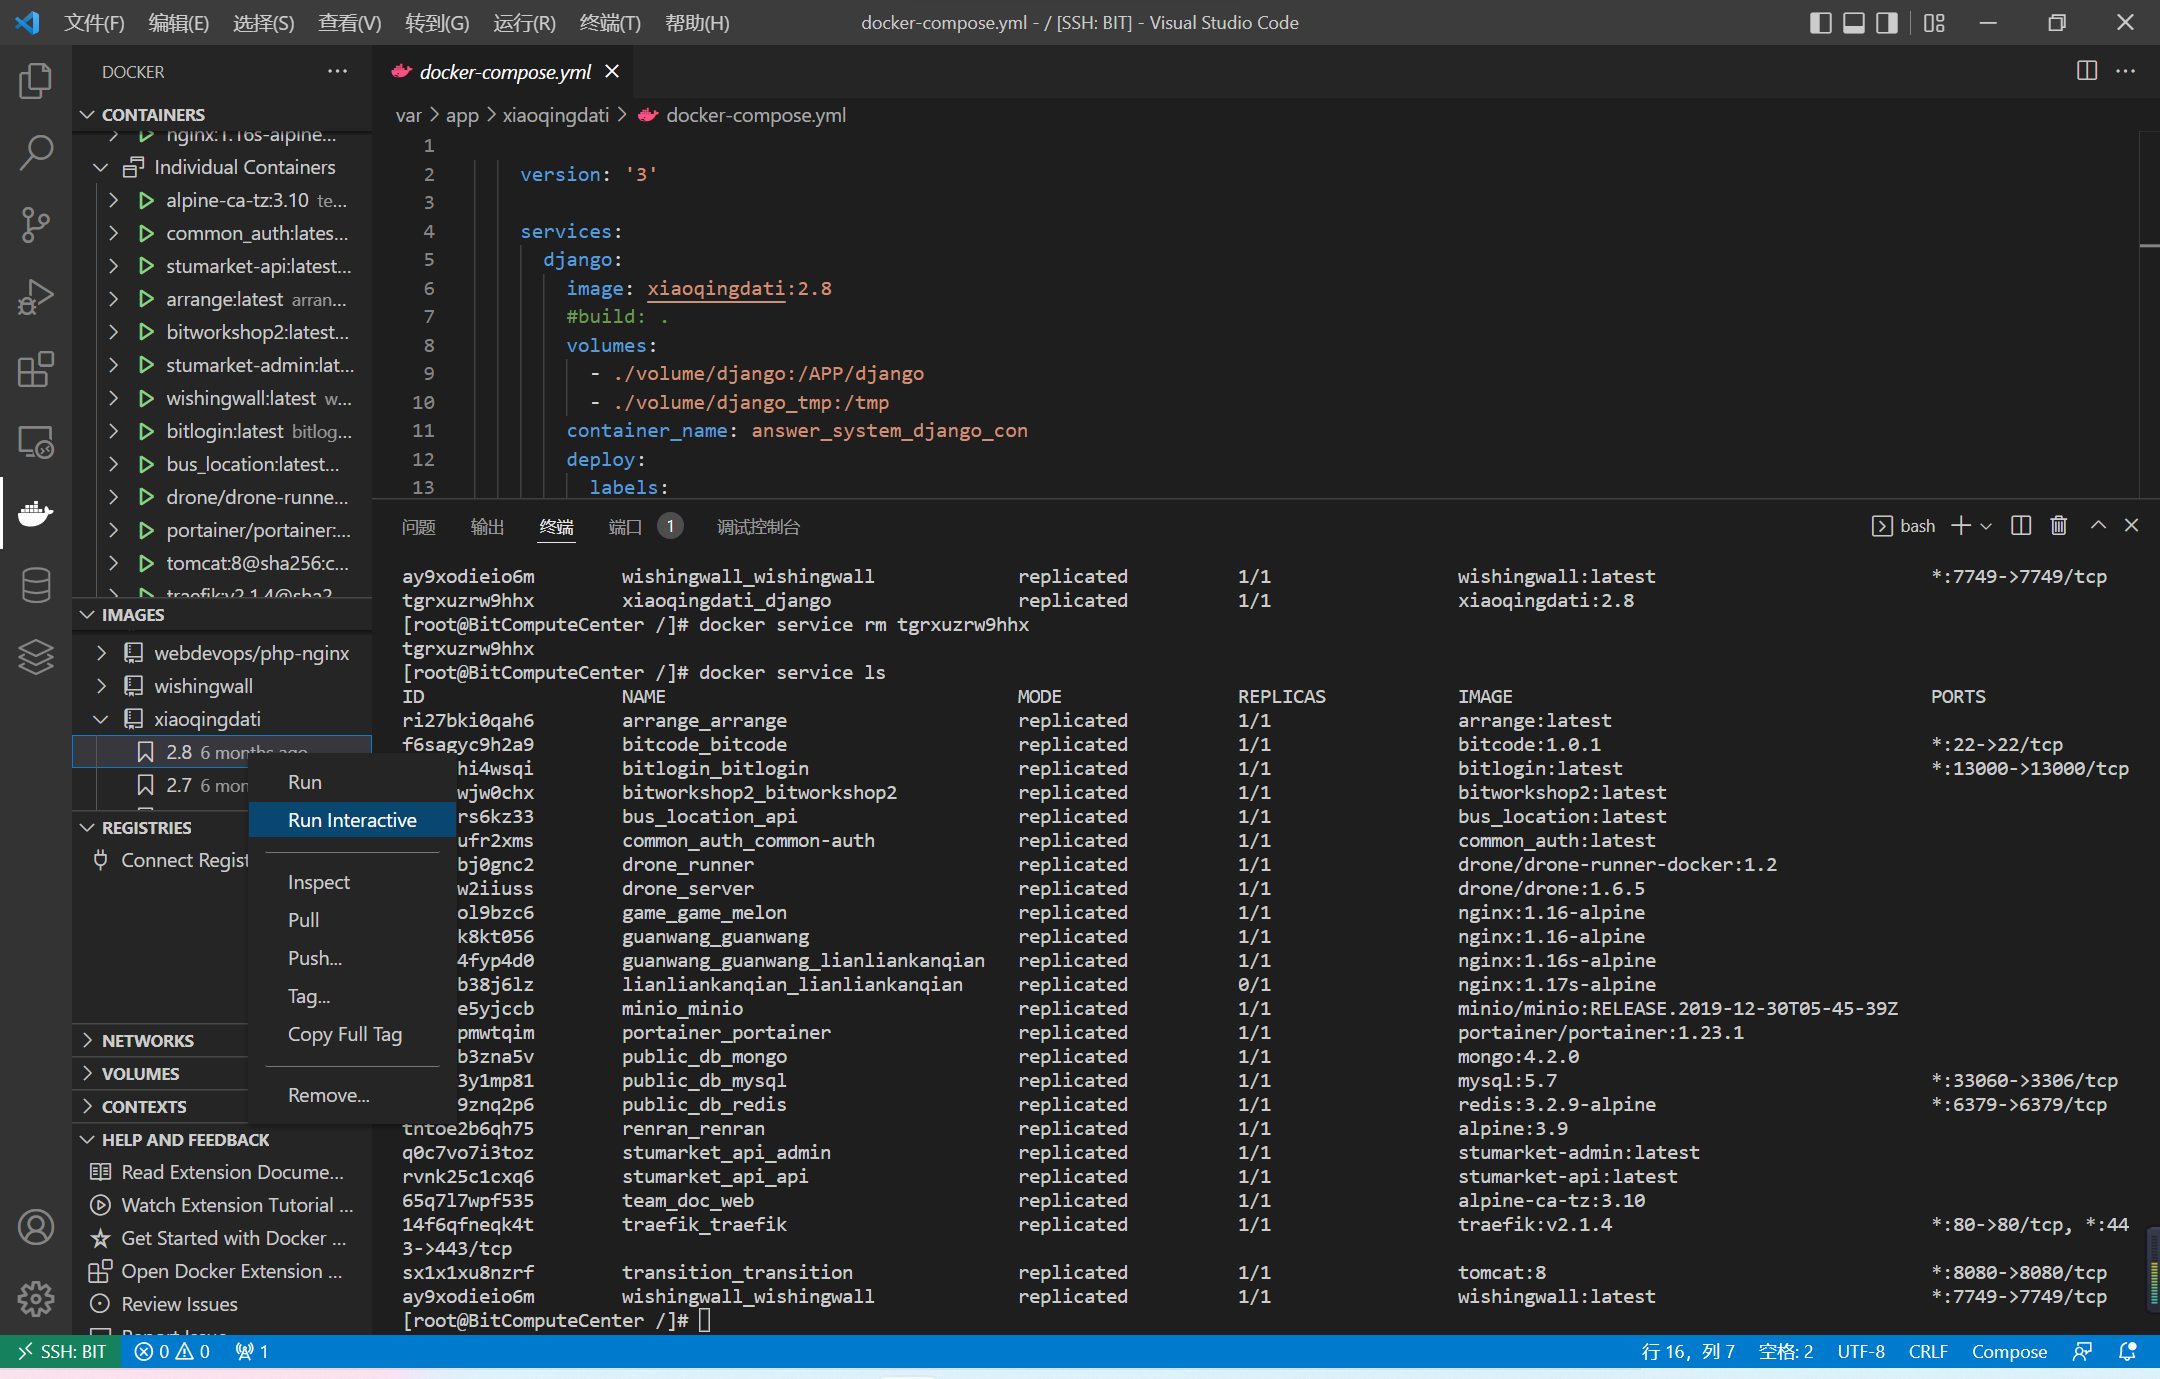Image resolution: width=2160 pixels, height=1379 pixels.
Task: Click SSH: BIT remote status button
Action: [x=62, y=1351]
